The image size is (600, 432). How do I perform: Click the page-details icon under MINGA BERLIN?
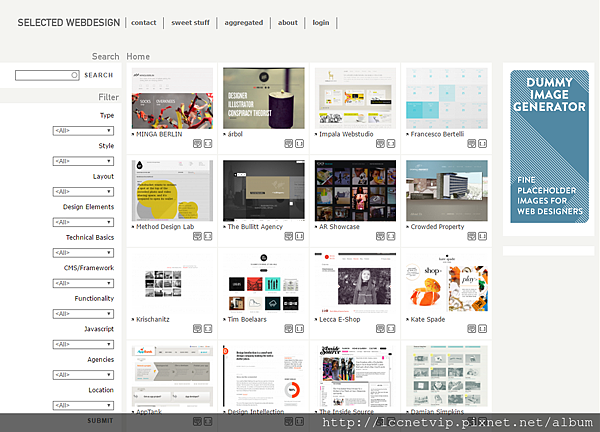pos(197,143)
